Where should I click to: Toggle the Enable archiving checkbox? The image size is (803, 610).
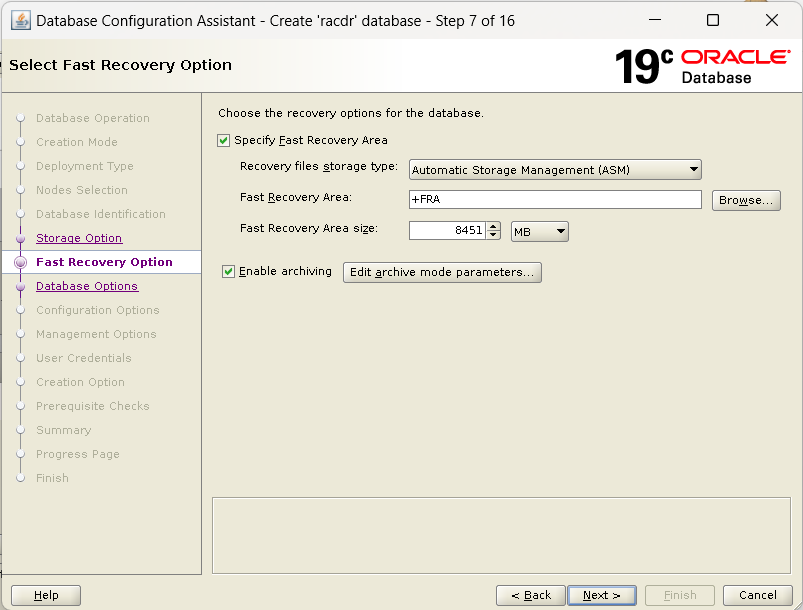click(x=228, y=271)
